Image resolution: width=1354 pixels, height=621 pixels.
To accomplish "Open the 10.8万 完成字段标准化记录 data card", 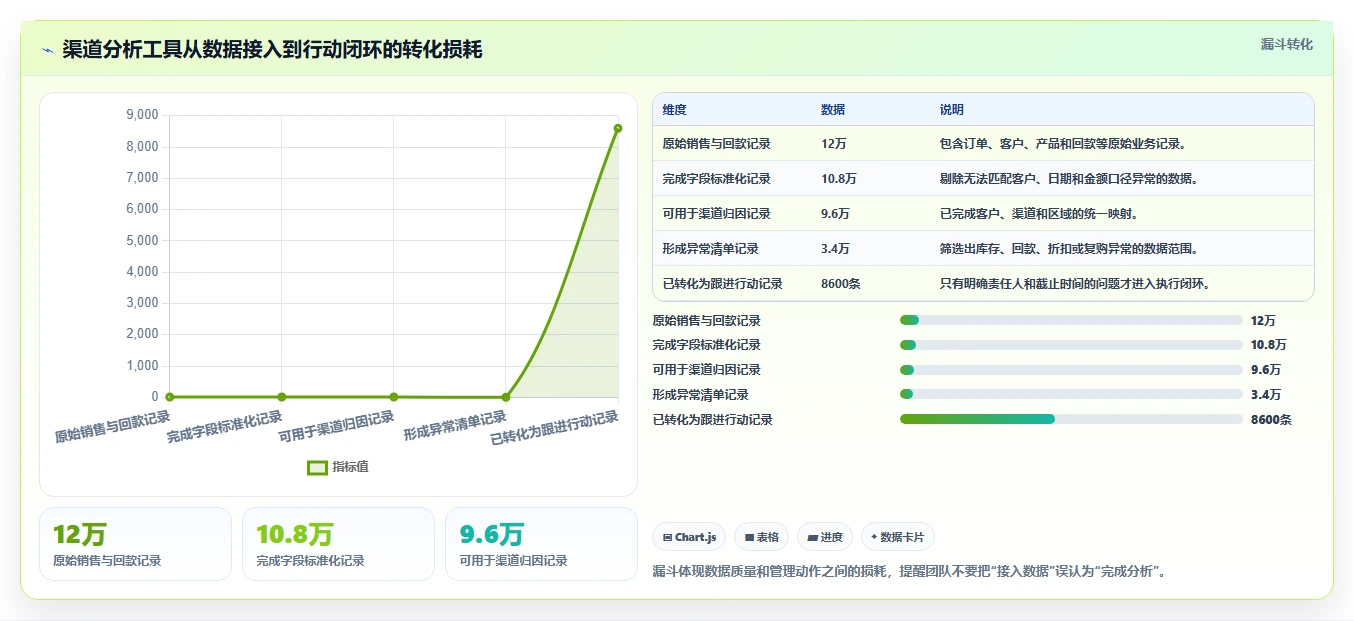I will (338, 544).
